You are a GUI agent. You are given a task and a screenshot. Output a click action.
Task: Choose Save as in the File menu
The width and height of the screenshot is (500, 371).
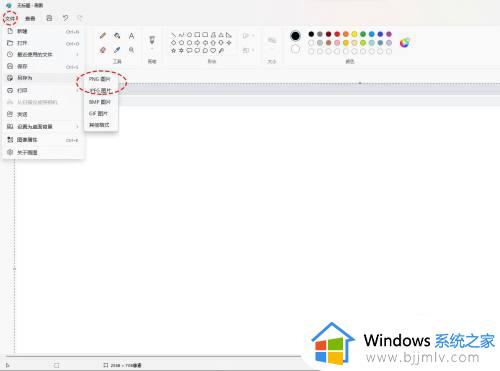43,78
